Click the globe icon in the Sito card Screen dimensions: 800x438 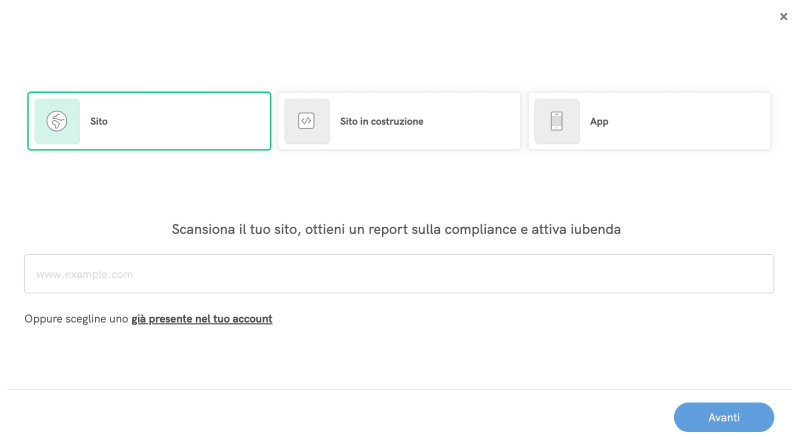point(57,121)
